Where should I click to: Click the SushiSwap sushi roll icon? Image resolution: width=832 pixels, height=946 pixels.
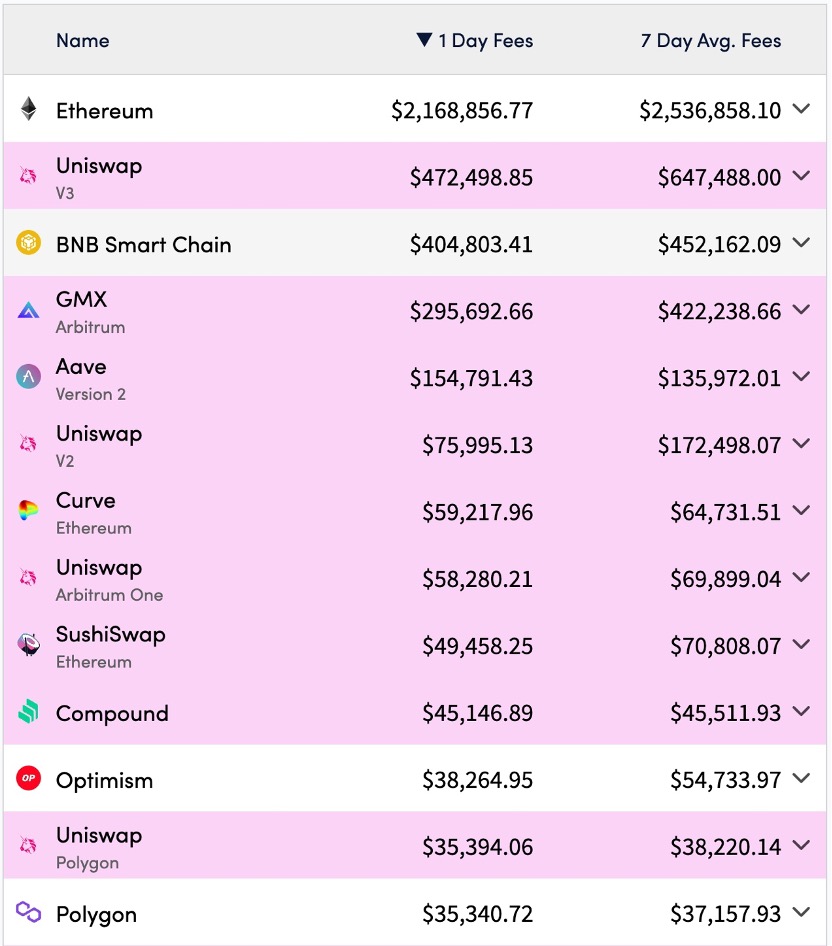pos(28,646)
